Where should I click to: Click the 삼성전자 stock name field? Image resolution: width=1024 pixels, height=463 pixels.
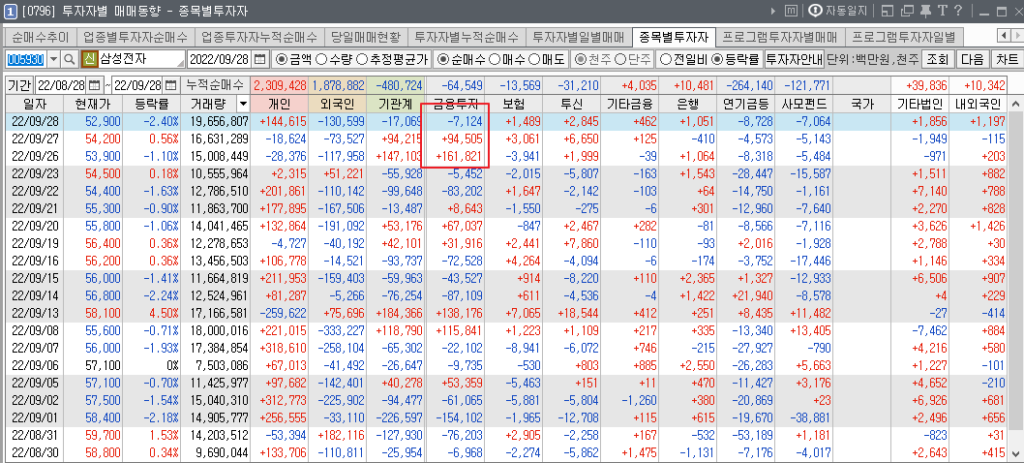click(x=141, y=60)
